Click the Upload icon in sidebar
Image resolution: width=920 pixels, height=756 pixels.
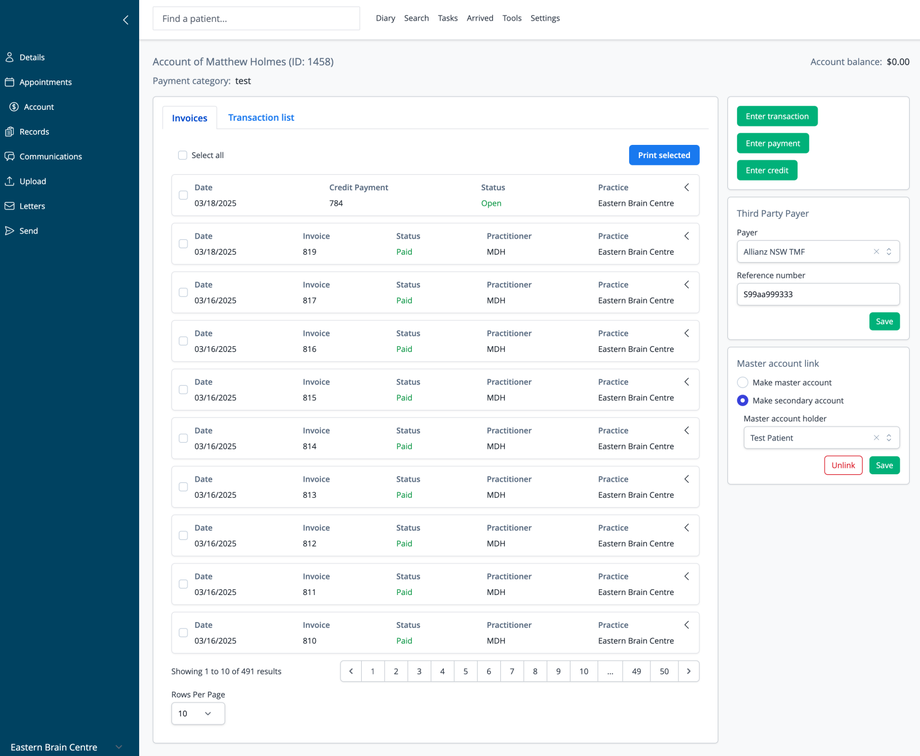[10, 181]
